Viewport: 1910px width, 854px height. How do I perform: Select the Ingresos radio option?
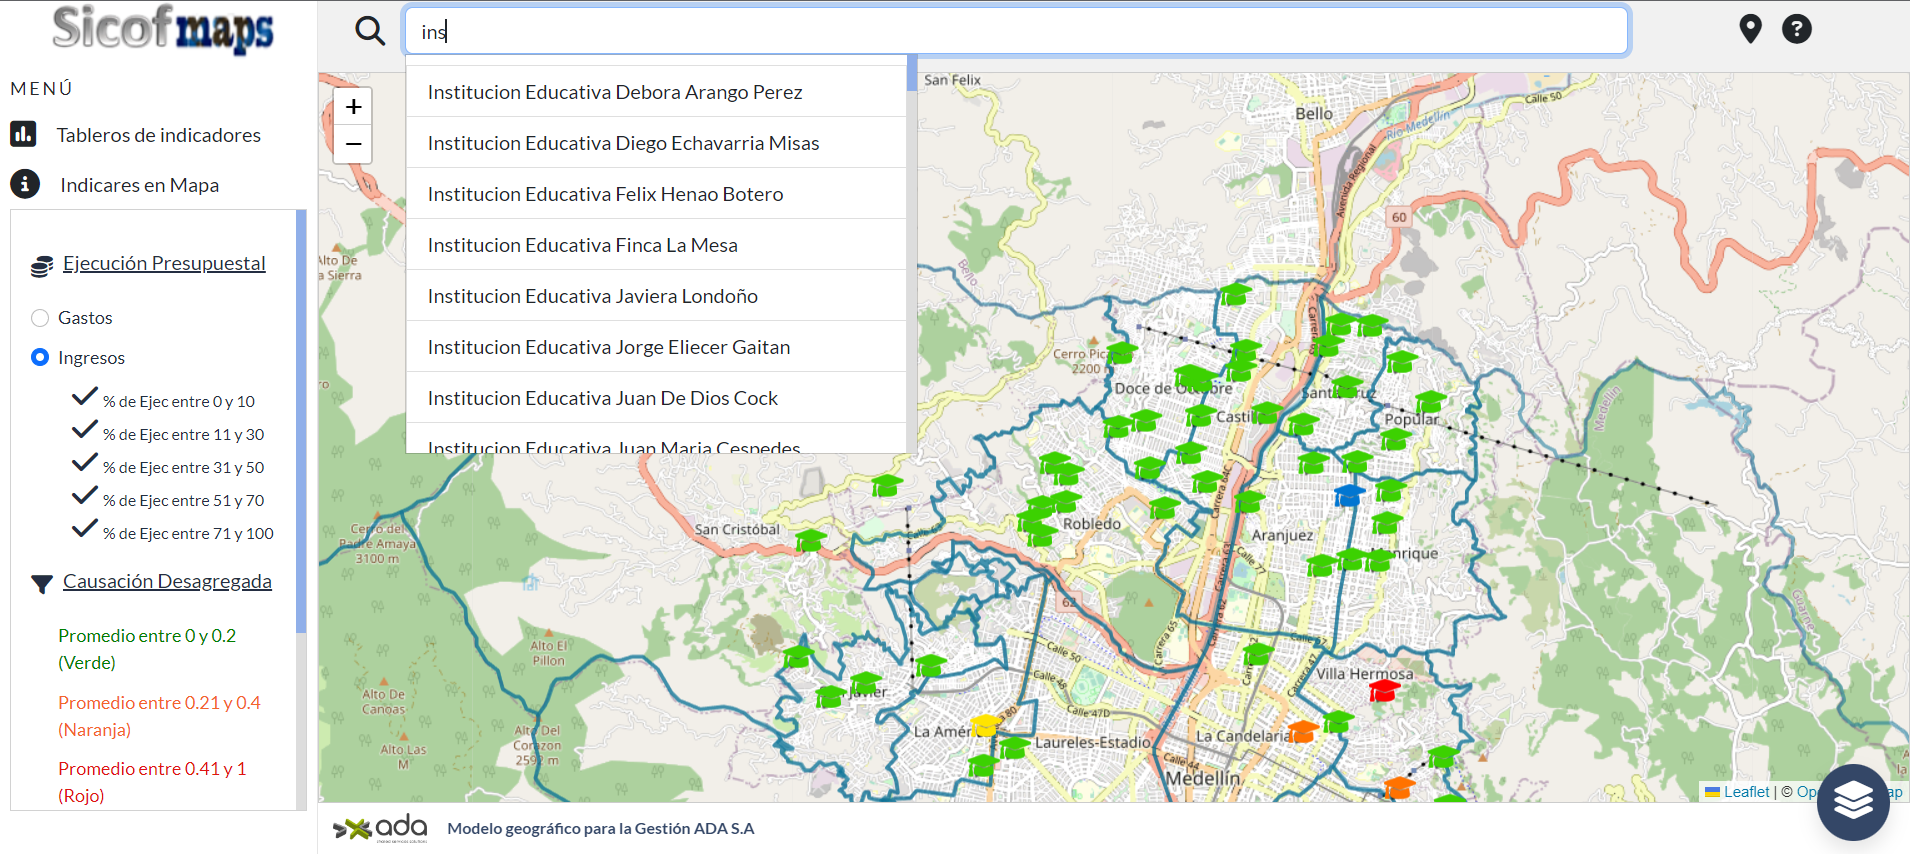[40, 358]
